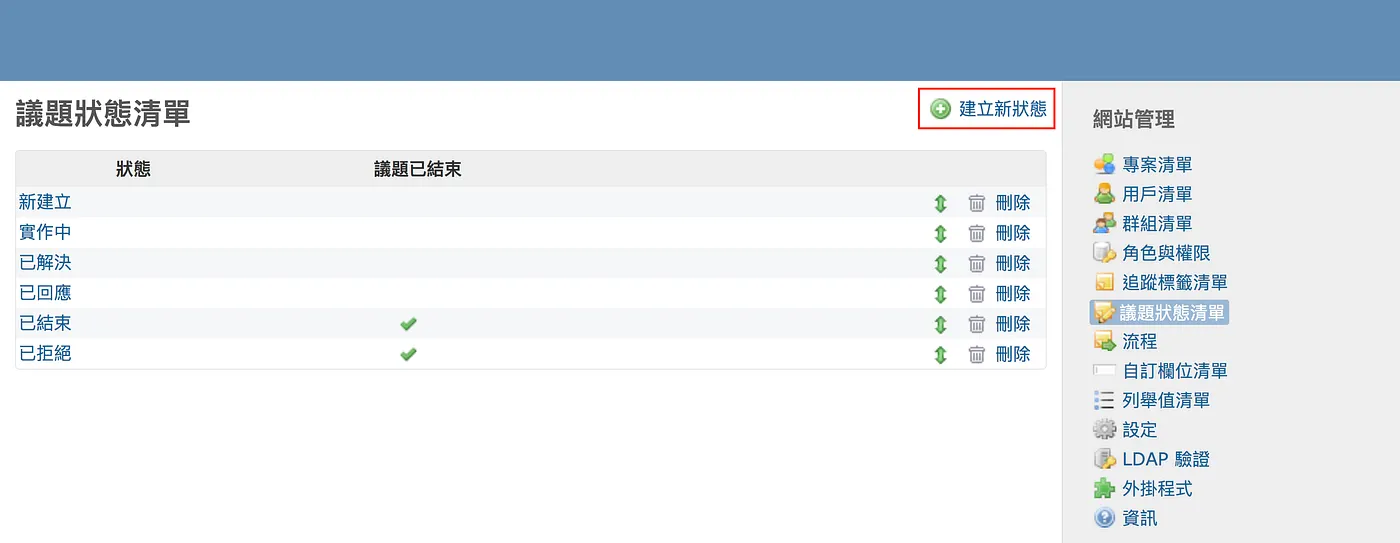Go to 角色與權限 in the admin menu
1400x543 pixels.
pos(1166,253)
